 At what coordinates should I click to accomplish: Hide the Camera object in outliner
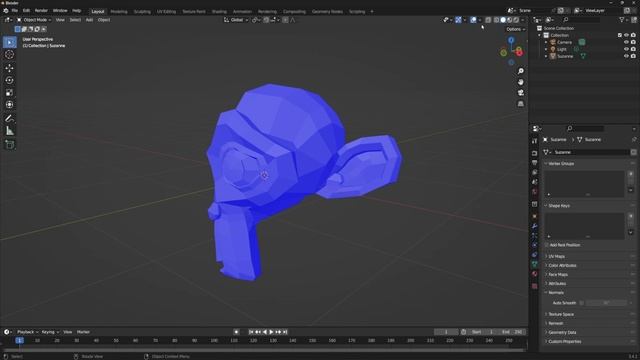[x=626, y=42]
